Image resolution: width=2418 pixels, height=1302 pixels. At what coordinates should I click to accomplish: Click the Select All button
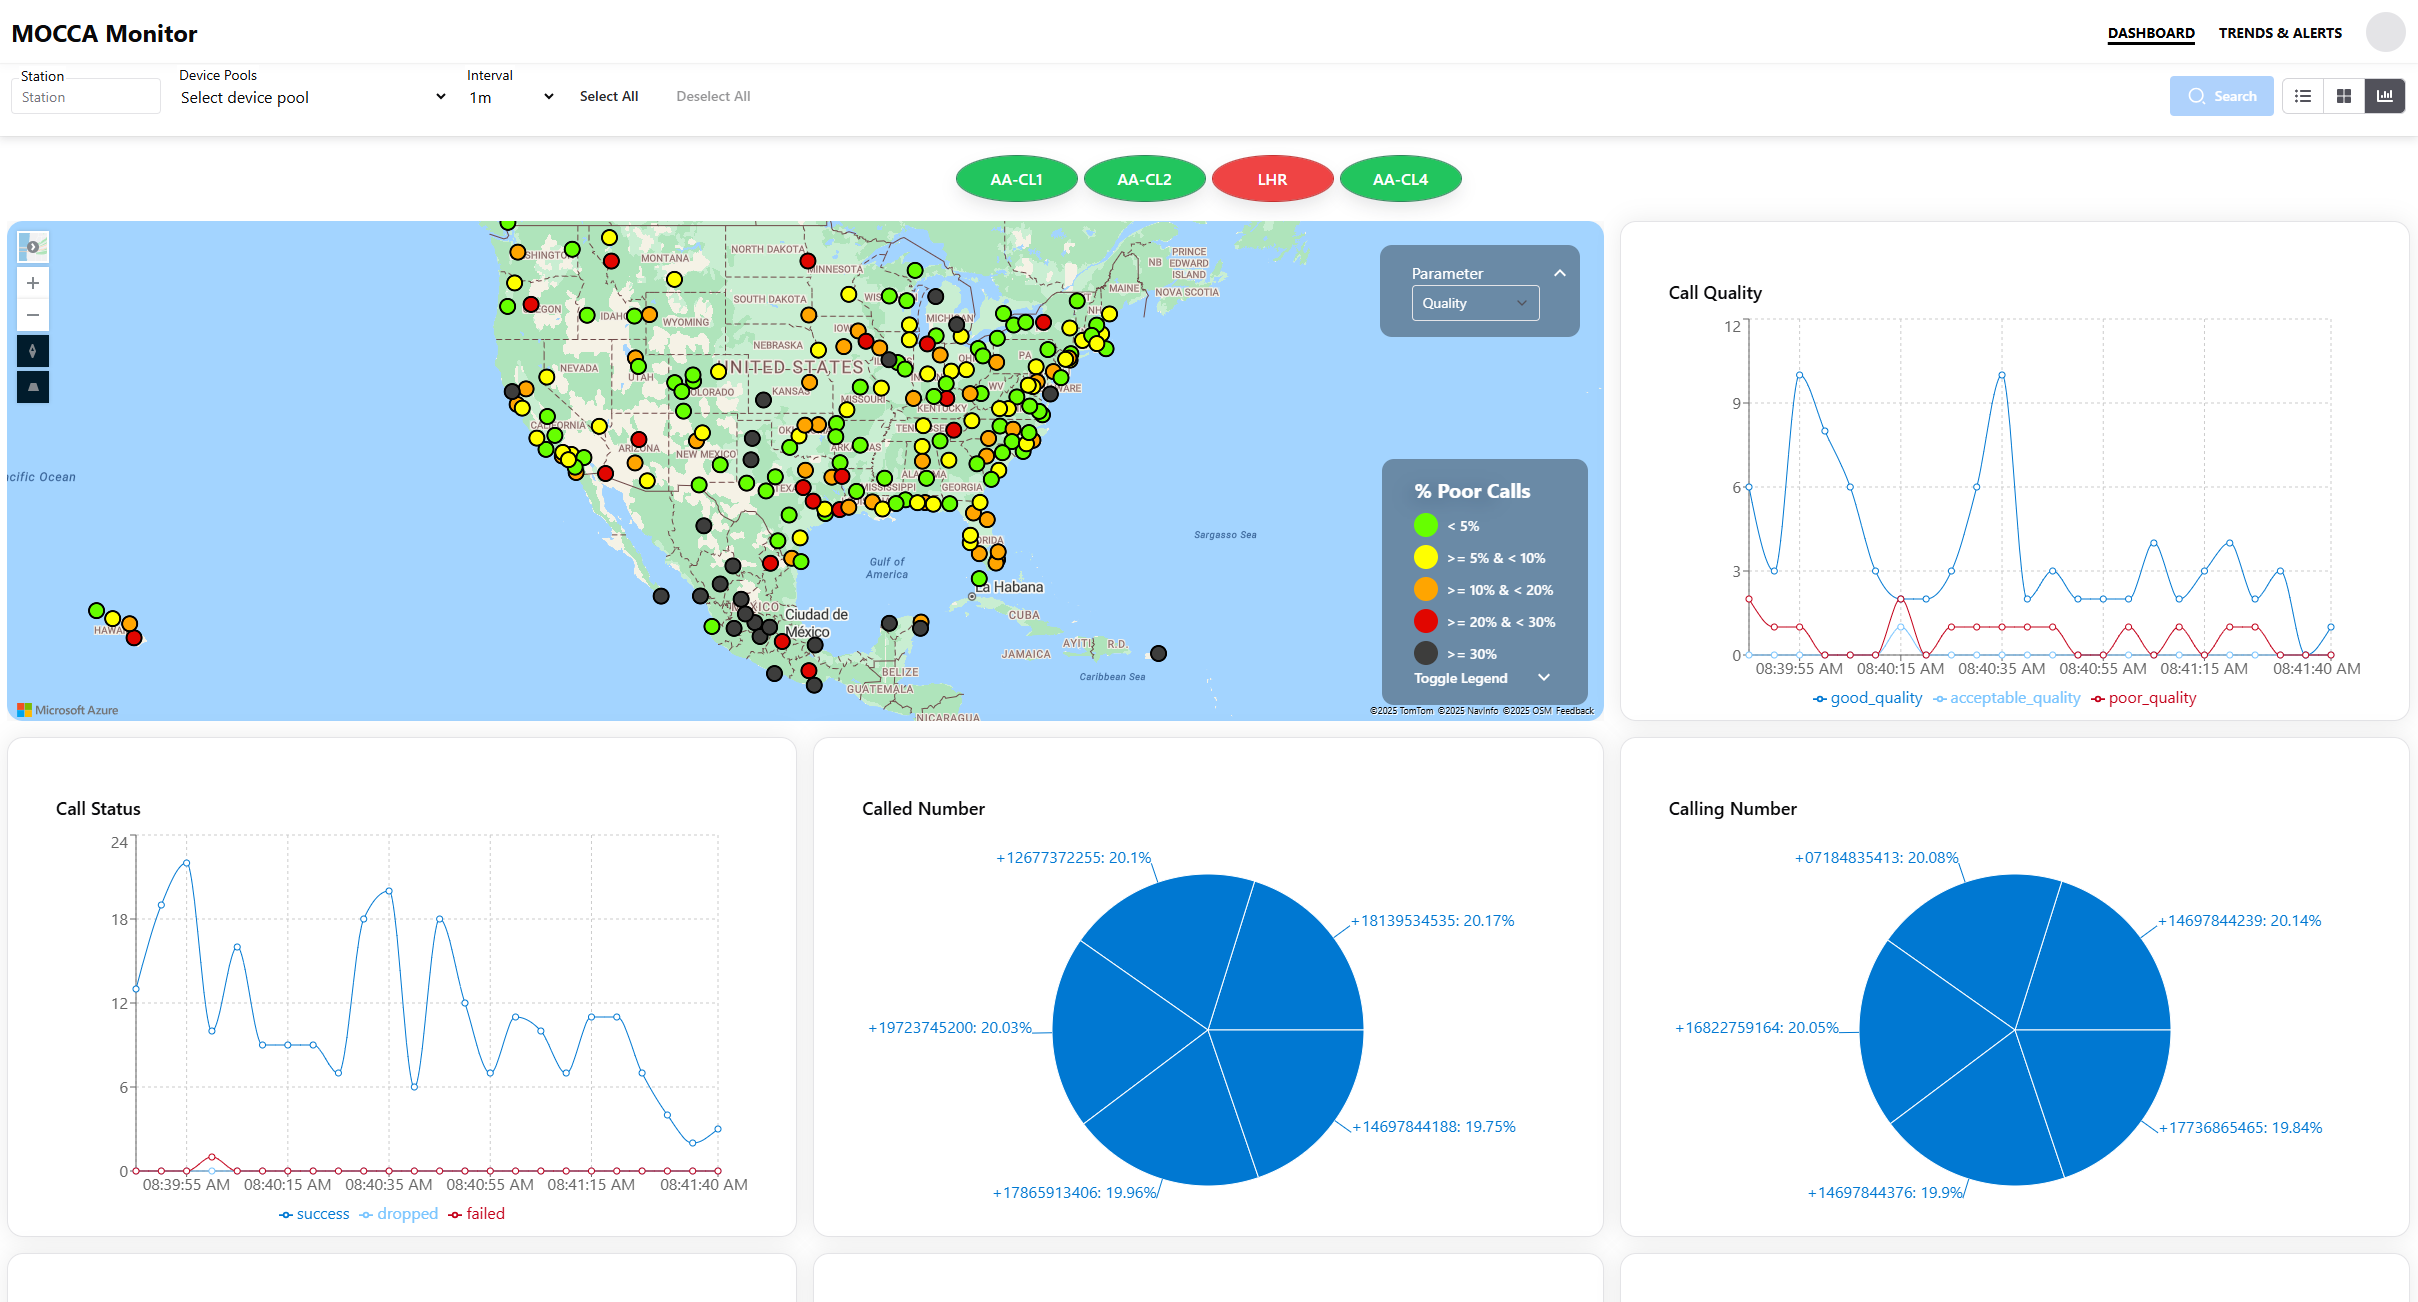click(x=609, y=96)
